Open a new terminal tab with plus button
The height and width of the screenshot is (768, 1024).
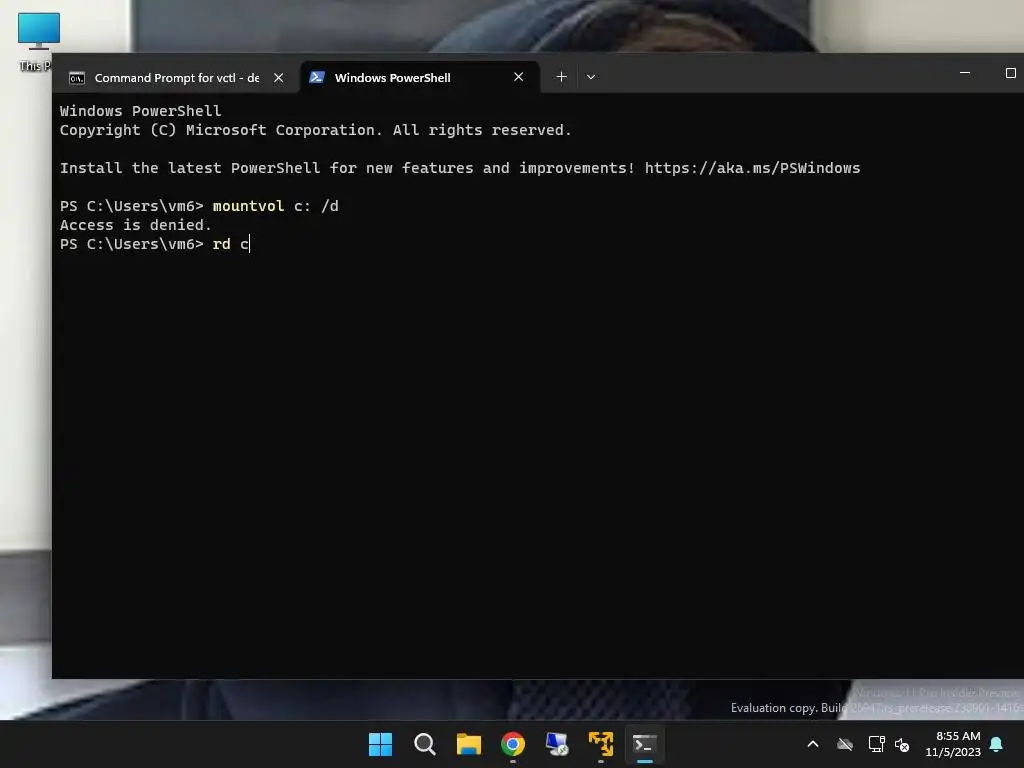point(561,77)
